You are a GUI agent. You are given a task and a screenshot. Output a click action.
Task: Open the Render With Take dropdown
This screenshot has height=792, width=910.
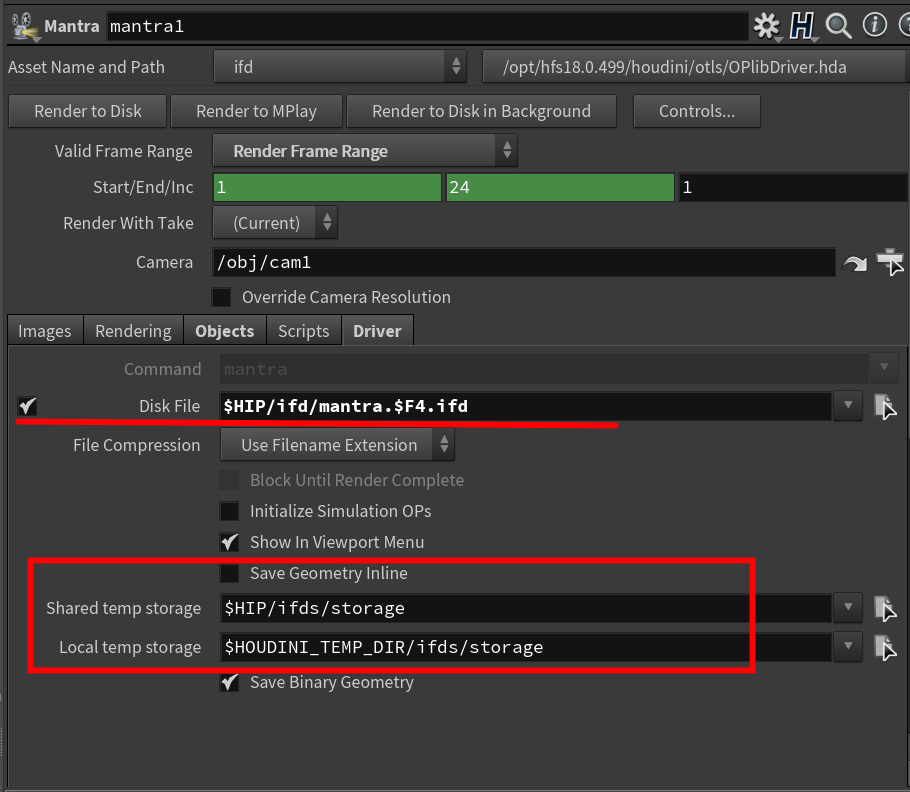(x=275, y=223)
